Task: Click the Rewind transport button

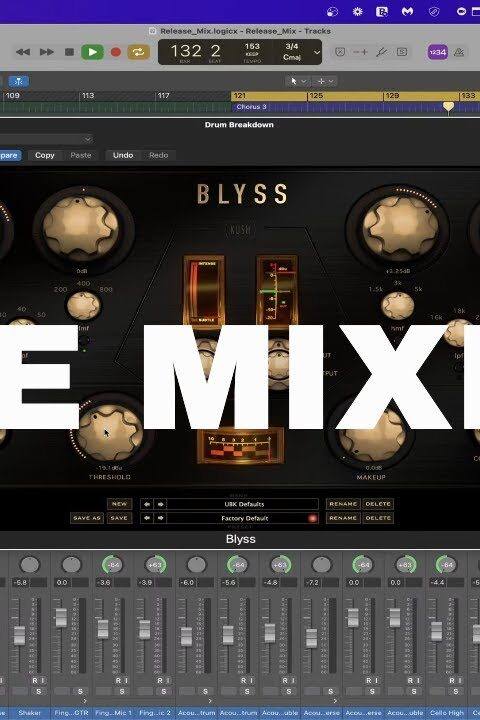Action: coord(23,52)
